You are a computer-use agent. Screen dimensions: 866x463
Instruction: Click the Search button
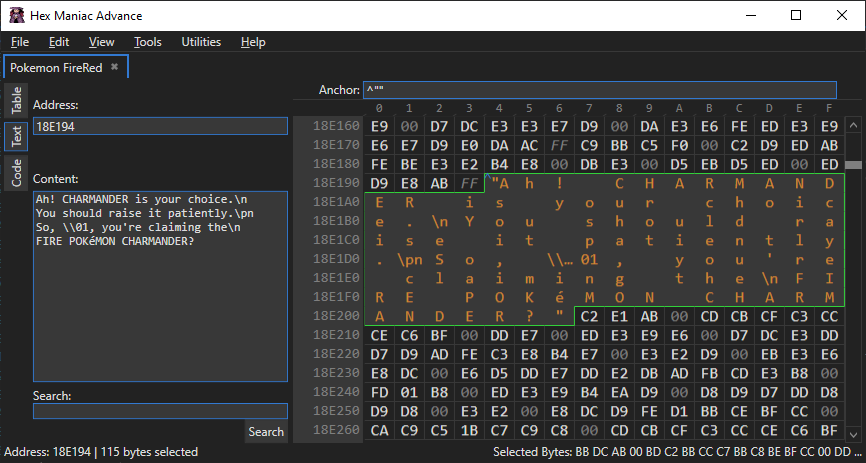[x=266, y=432]
